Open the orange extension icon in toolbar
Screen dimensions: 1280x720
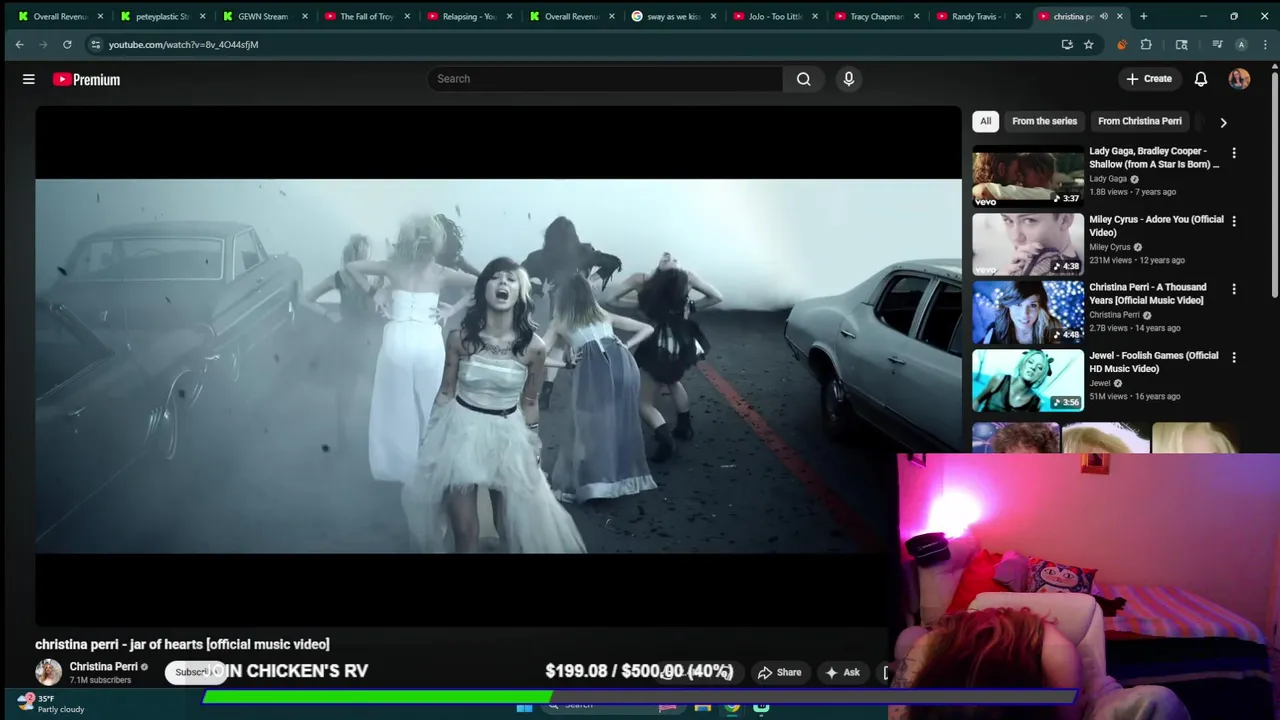click(1121, 44)
